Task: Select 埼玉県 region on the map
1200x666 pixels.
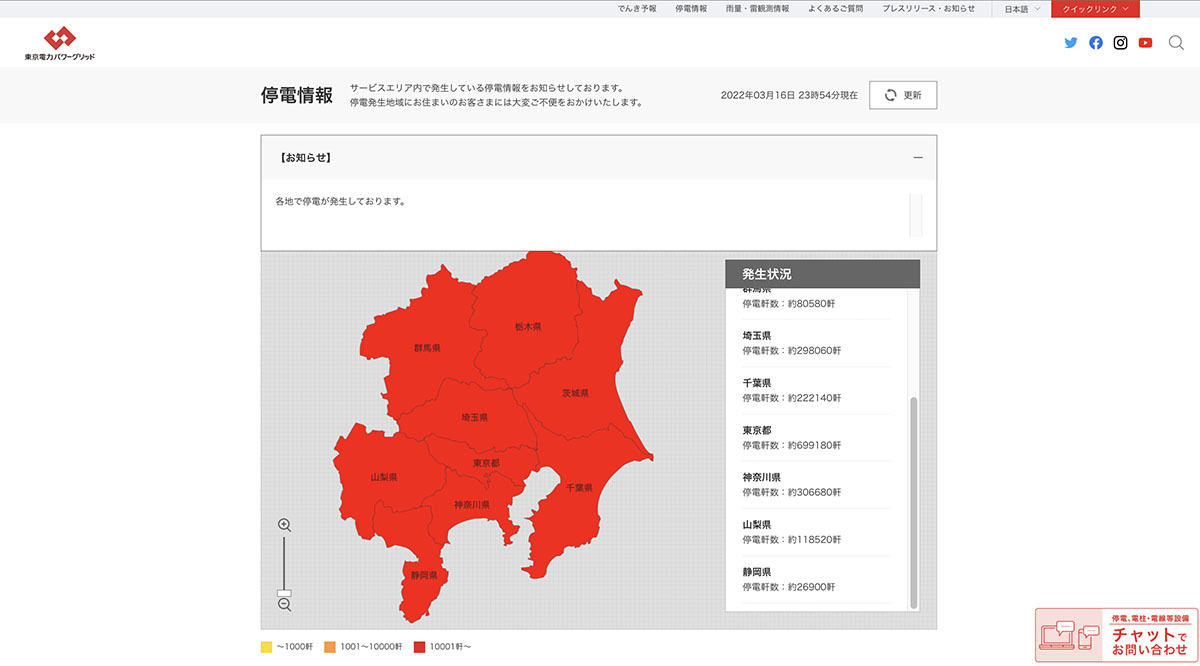Action: coord(475,417)
